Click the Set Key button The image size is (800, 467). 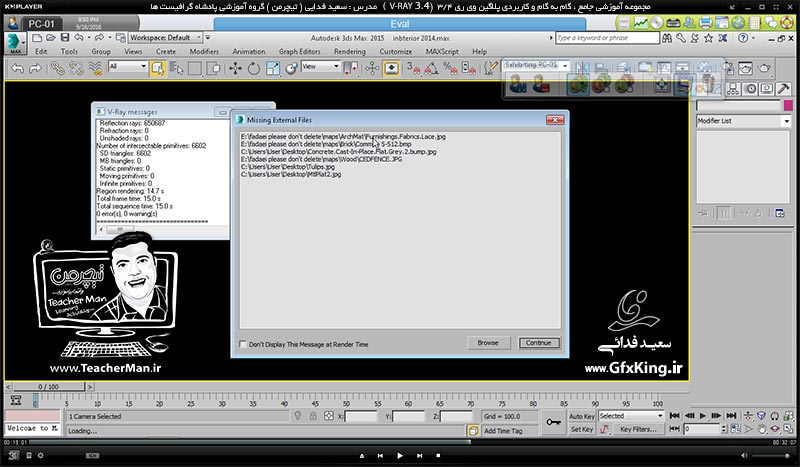click(581, 429)
